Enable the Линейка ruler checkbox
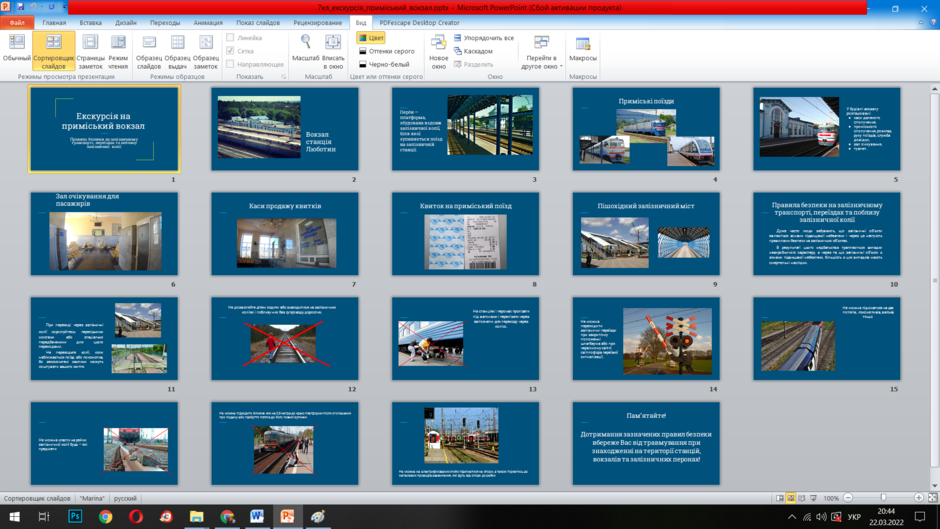The width and height of the screenshot is (940, 529). 230,37
